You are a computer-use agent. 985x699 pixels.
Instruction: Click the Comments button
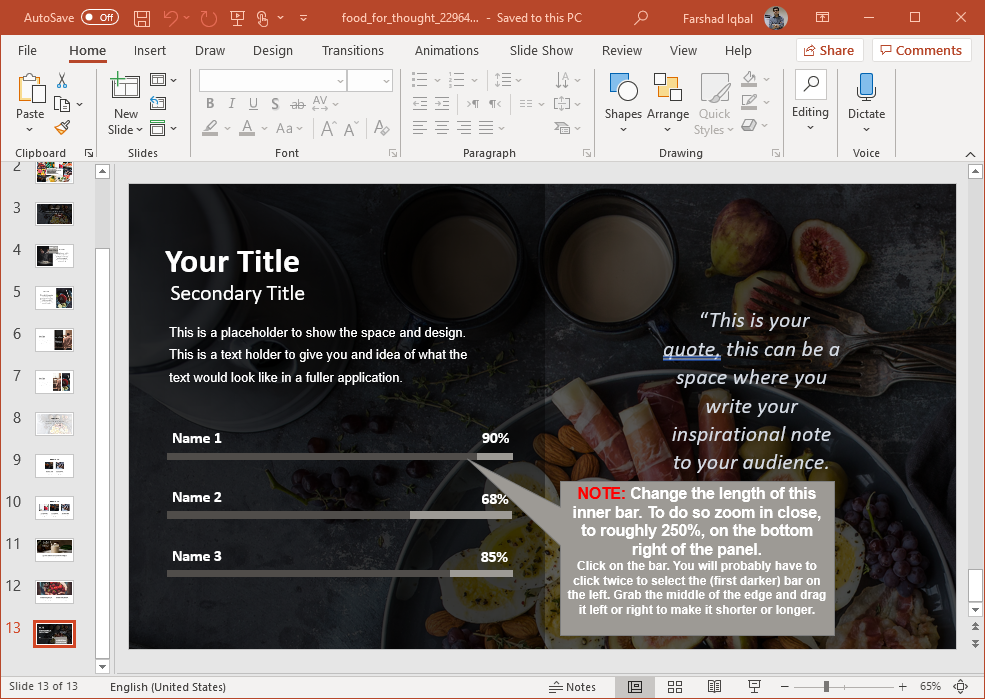tap(921, 50)
